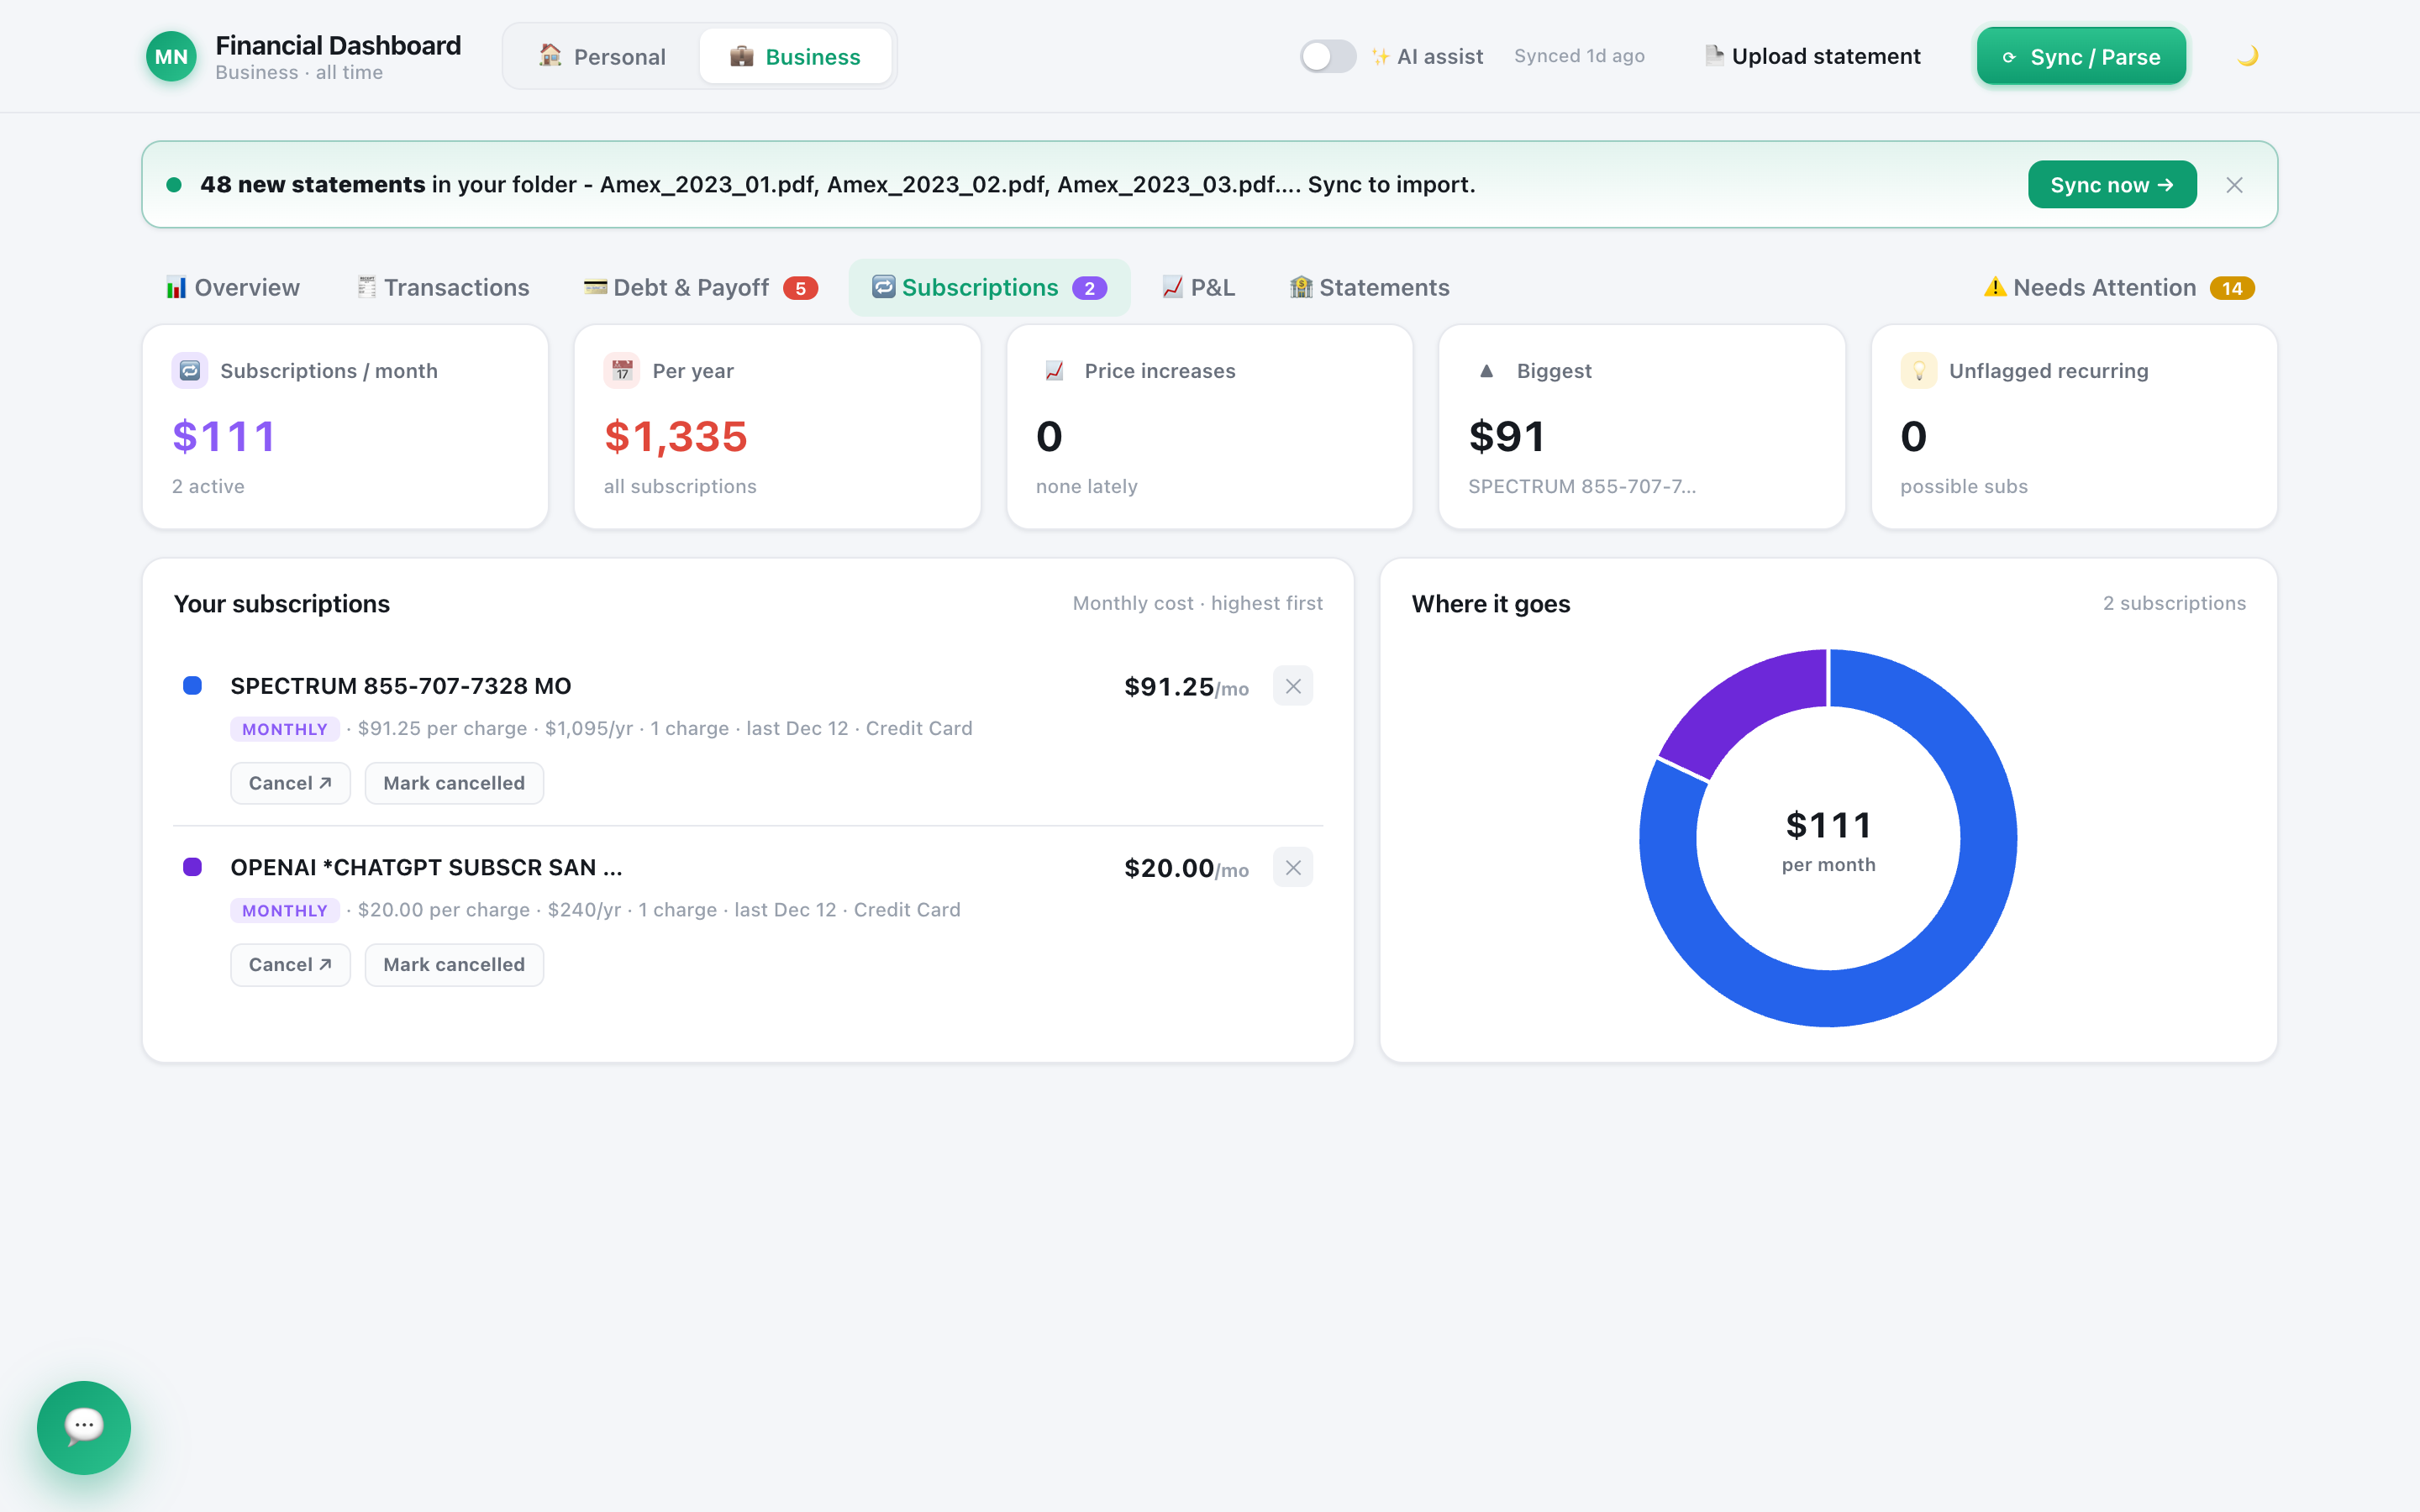The width and height of the screenshot is (2420, 1512).
Task: Open the P&L tab
Action: 1198,288
